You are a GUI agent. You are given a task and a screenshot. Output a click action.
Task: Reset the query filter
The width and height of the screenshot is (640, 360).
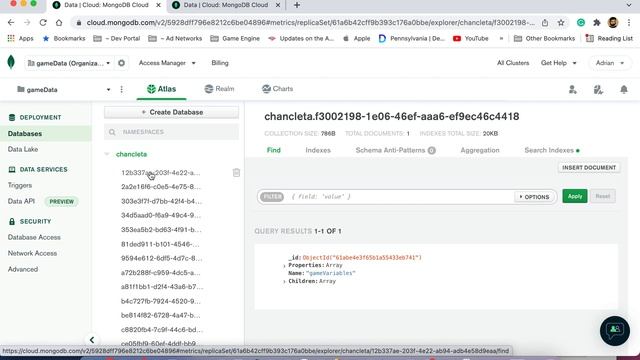[602, 196]
